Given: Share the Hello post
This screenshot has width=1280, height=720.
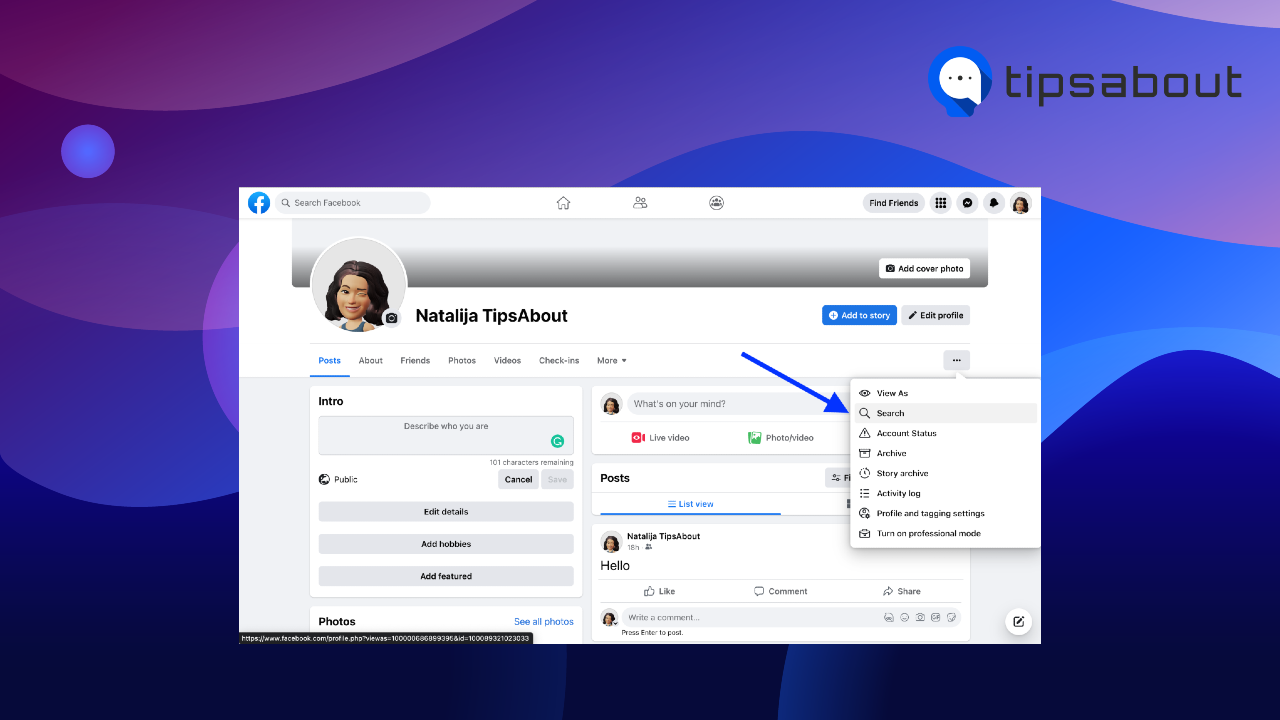Looking at the screenshot, I should point(902,591).
